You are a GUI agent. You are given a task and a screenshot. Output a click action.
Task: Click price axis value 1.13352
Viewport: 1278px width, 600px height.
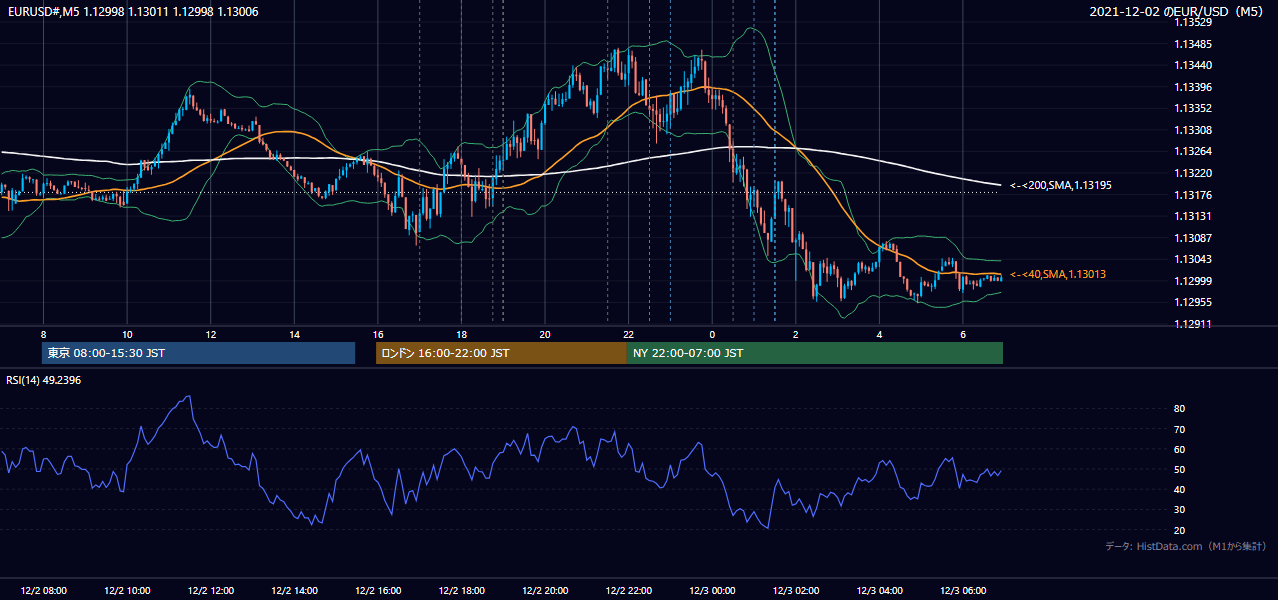tap(1193, 108)
